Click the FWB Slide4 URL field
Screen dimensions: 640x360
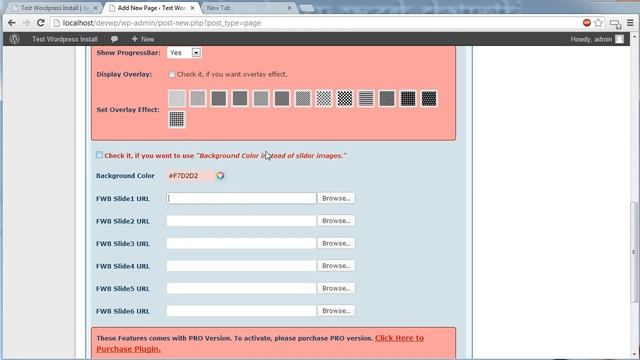(x=241, y=266)
